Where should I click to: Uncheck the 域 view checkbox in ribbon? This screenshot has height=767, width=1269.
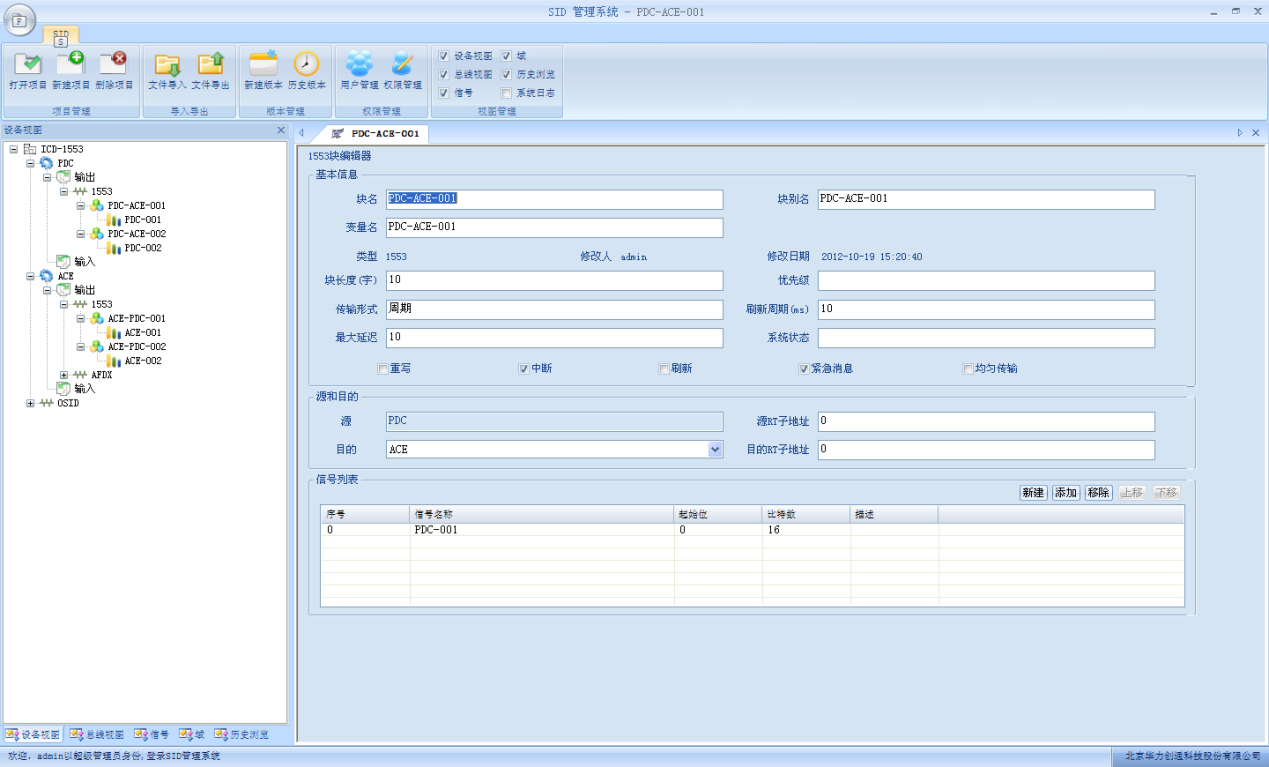(x=506, y=56)
